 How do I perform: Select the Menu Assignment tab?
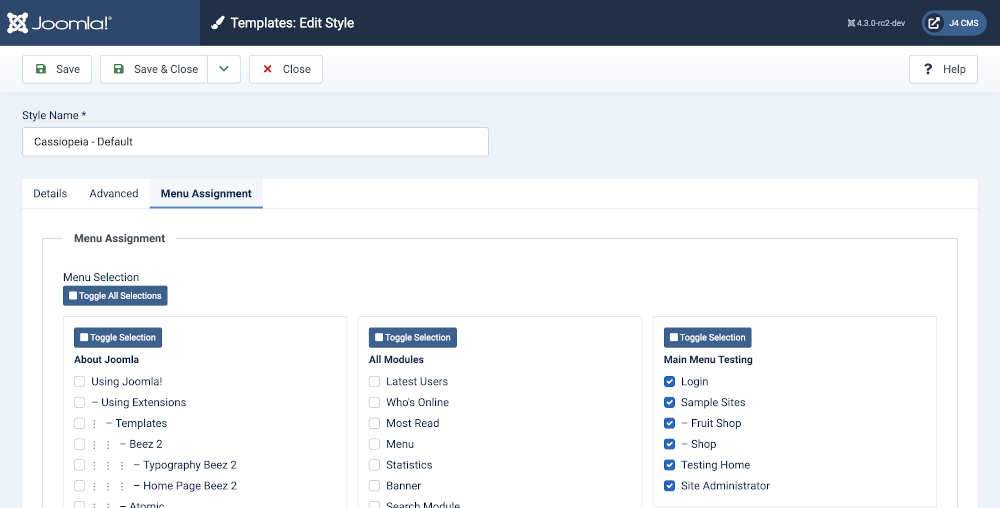coord(206,193)
